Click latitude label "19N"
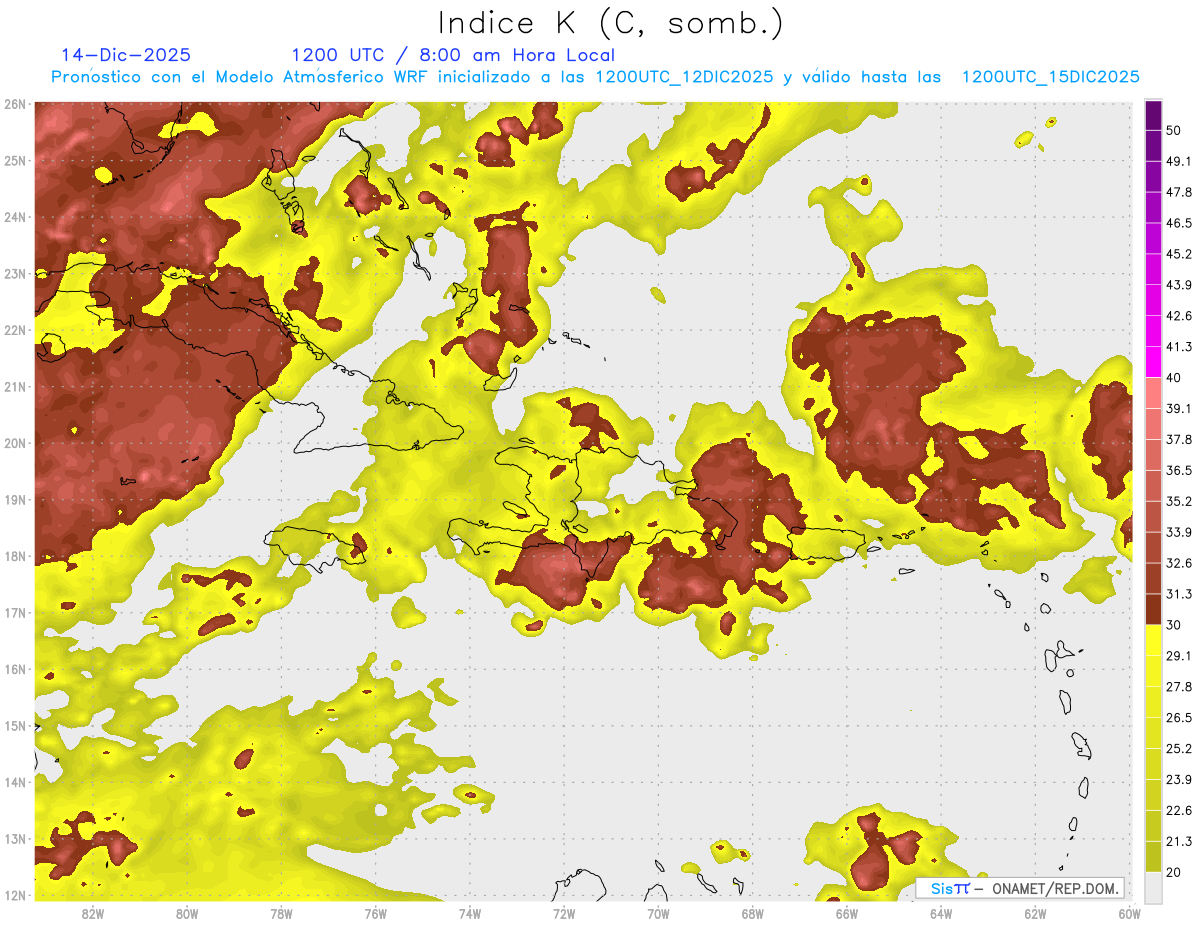This screenshot has width=1200, height=927. point(15,500)
